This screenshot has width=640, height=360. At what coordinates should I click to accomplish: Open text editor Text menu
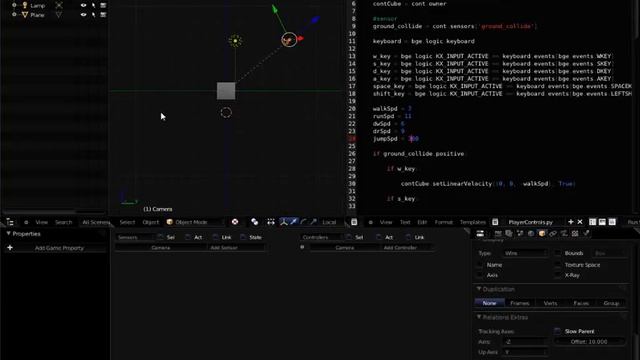pos(405,222)
